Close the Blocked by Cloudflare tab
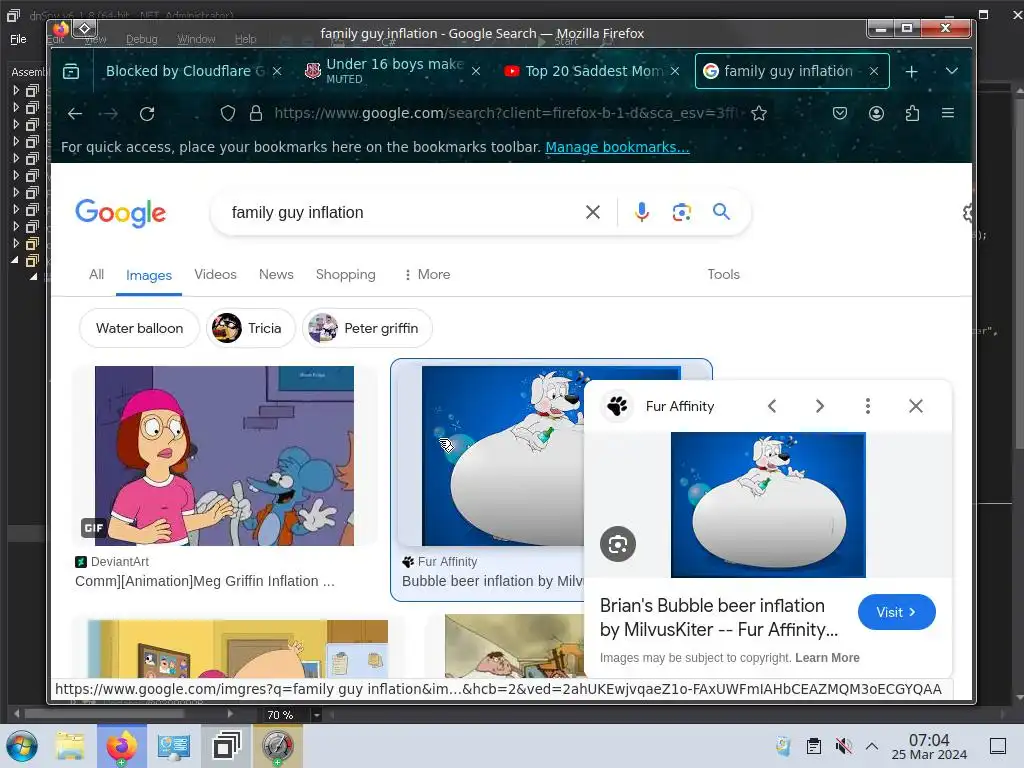This screenshot has width=1024, height=768. click(x=277, y=71)
